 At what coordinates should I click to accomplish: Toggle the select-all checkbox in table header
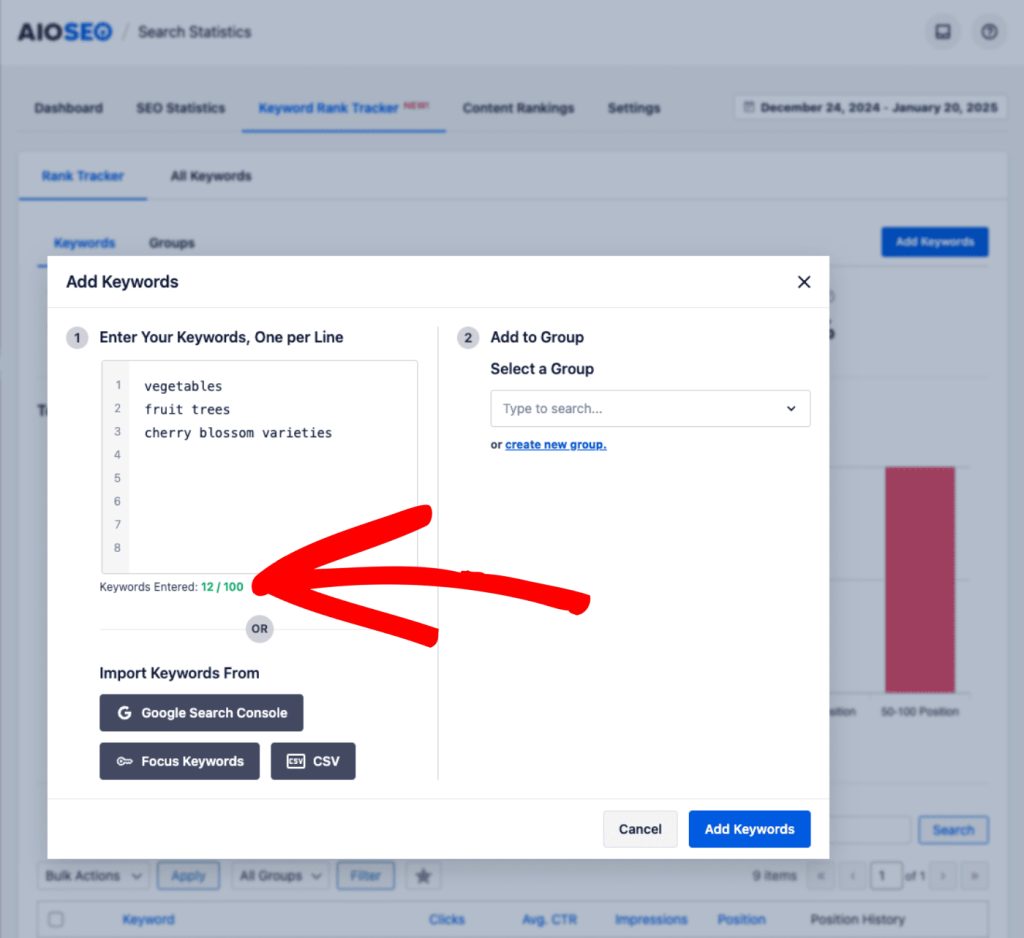[56, 920]
